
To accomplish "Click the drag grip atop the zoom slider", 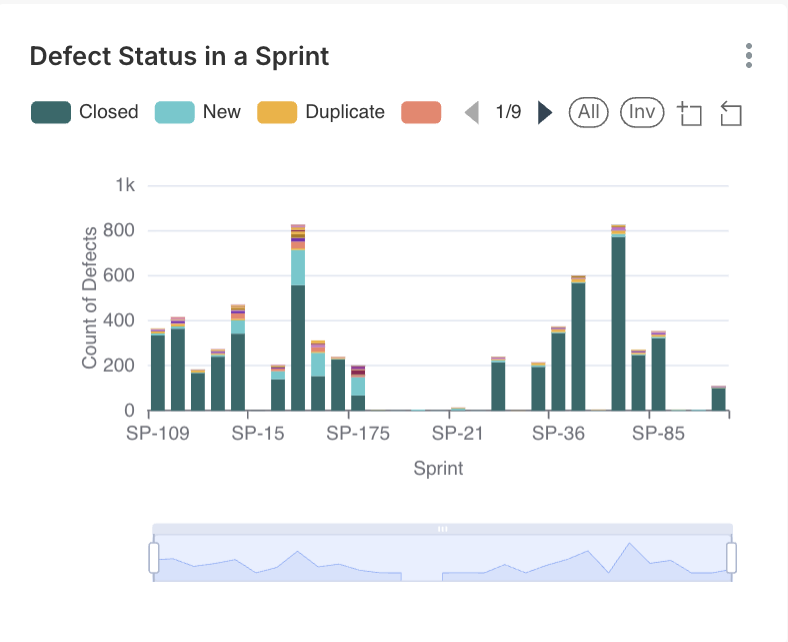I will coord(442,528).
